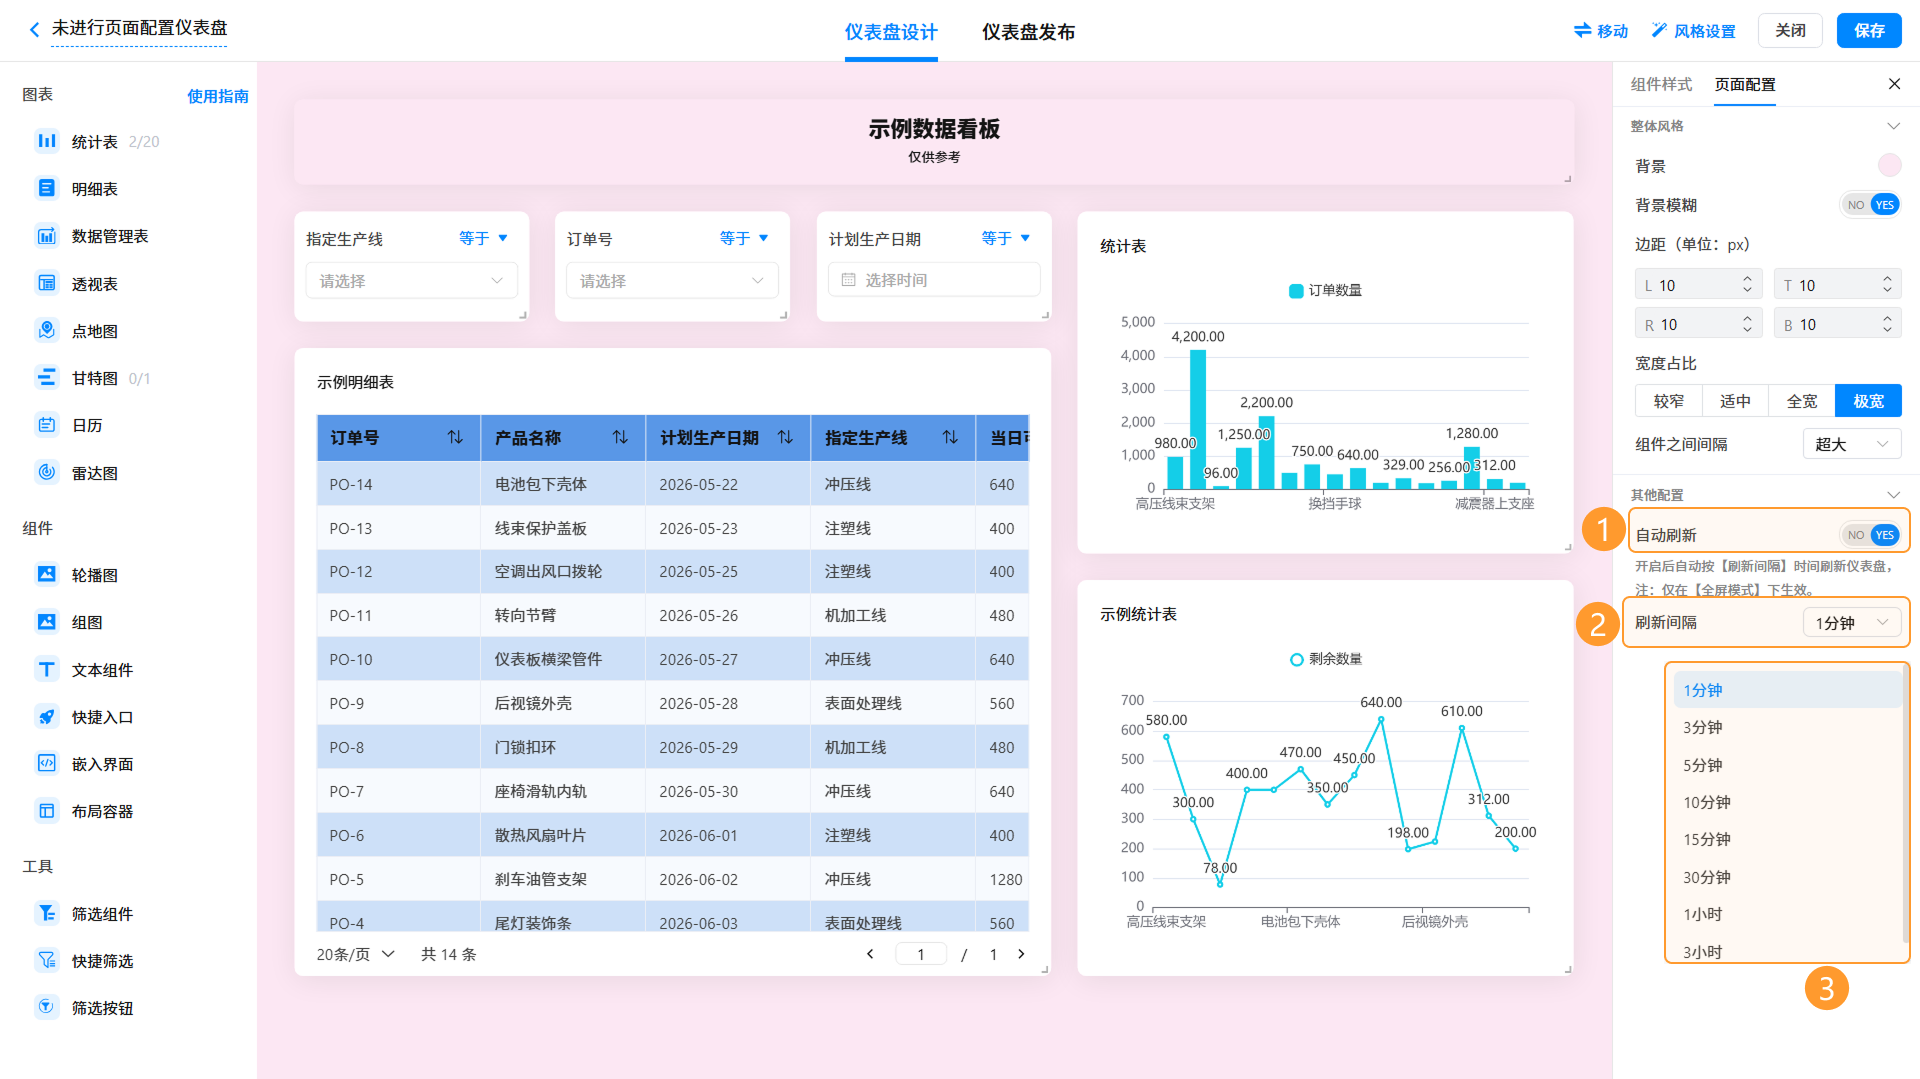Go to previous table page arrow
Image resolution: width=1920 pixels, height=1079 pixels.
[x=870, y=954]
